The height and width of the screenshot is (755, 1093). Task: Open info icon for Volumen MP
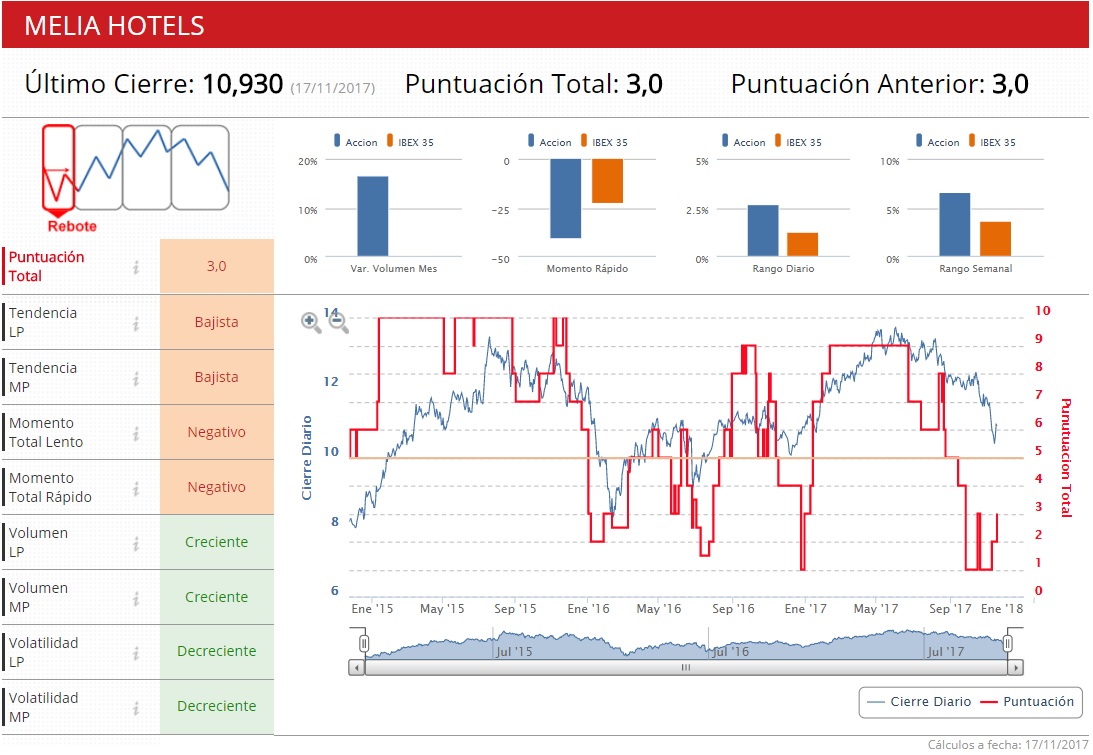pyautogui.click(x=137, y=599)
